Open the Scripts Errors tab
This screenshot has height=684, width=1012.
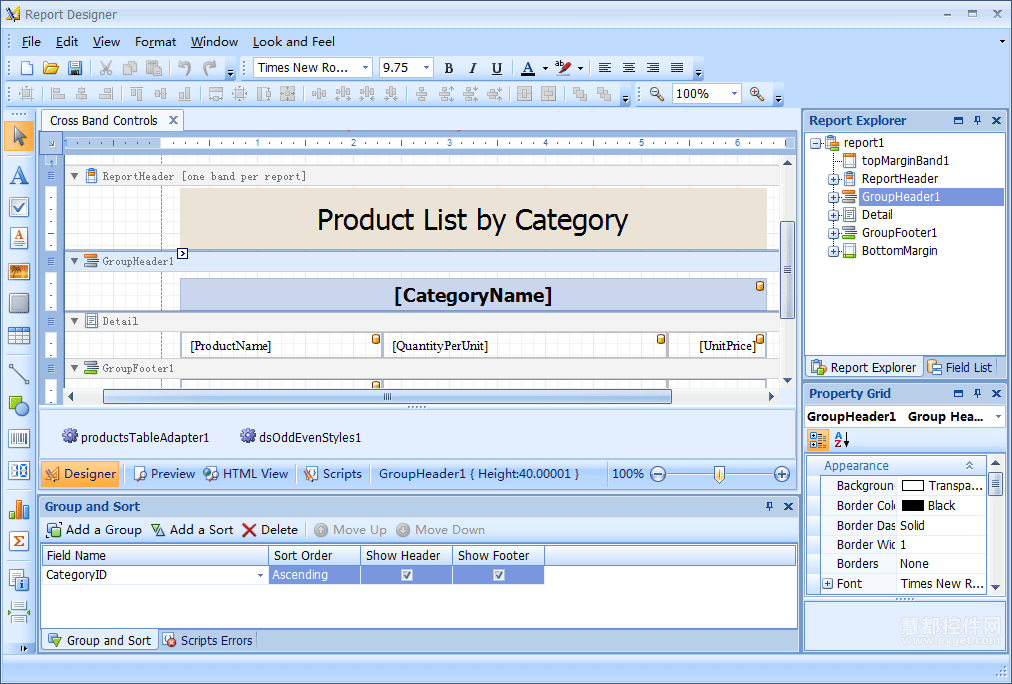[x=208, y=640]
